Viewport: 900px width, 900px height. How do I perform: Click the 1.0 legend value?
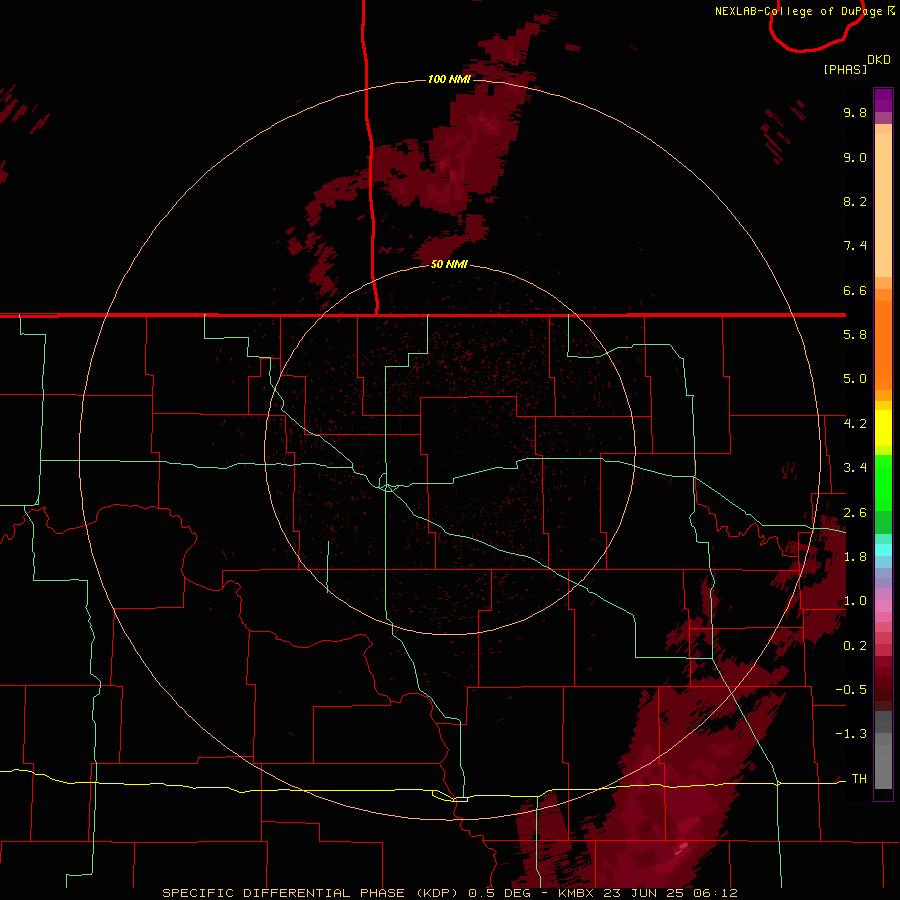(x=855, y=601)
